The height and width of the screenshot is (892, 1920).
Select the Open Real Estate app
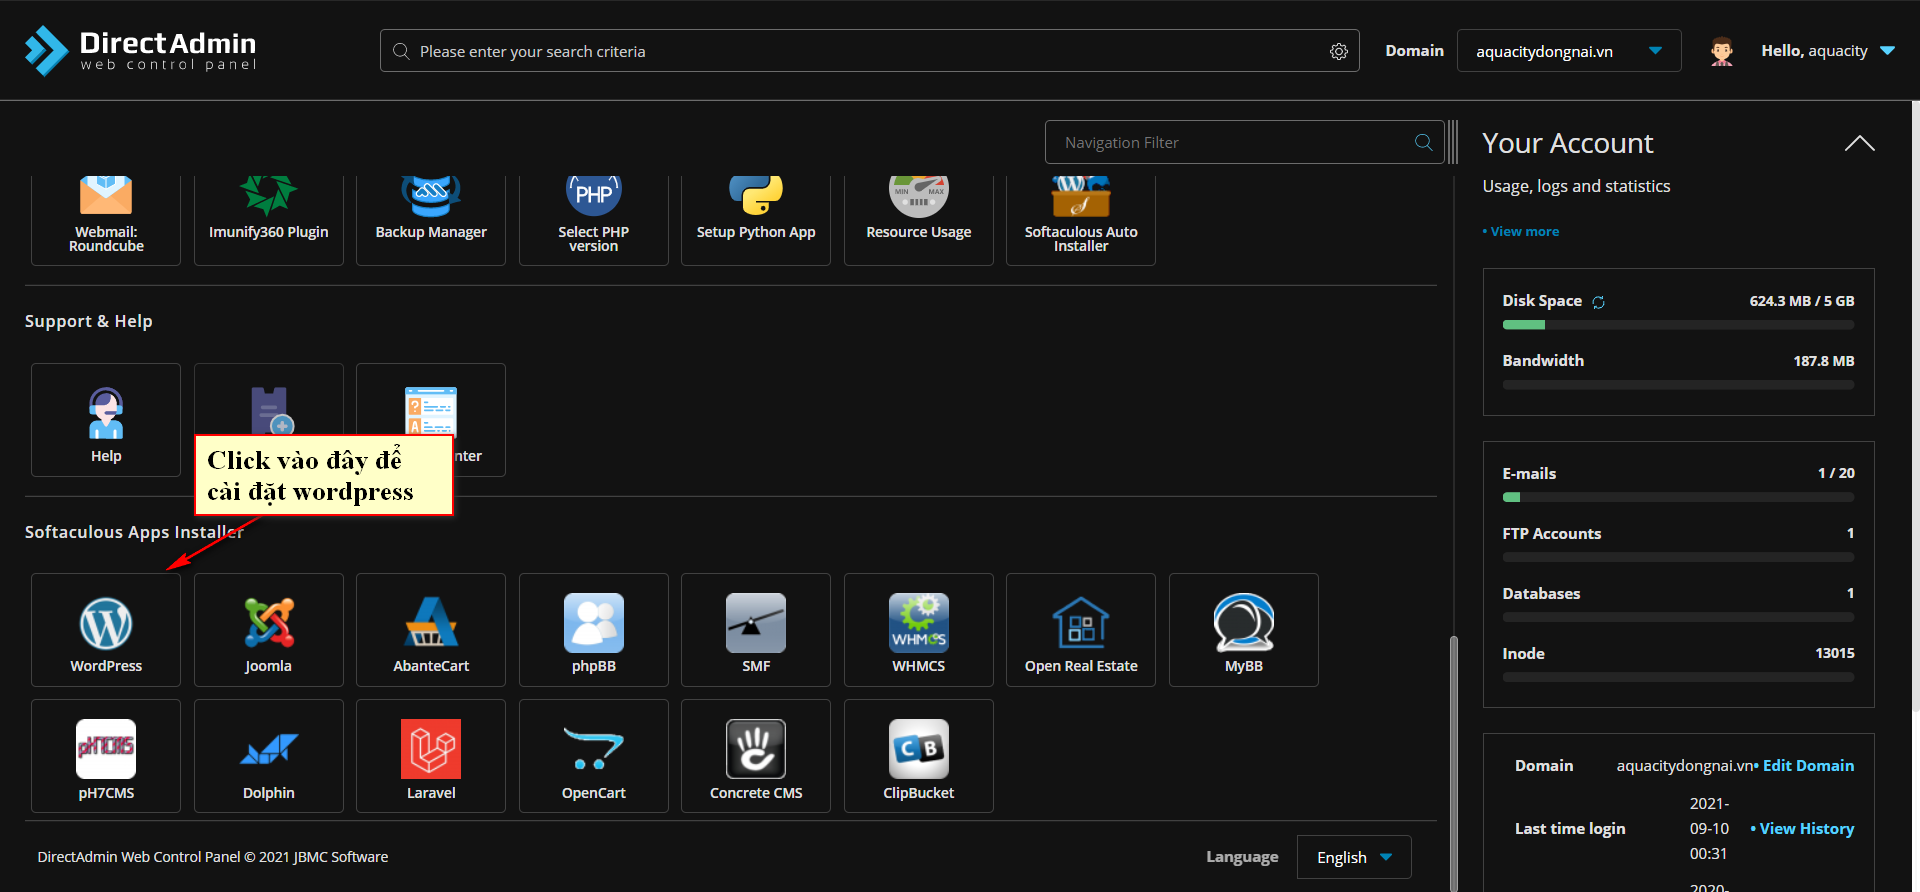(x=1081, y=630)
